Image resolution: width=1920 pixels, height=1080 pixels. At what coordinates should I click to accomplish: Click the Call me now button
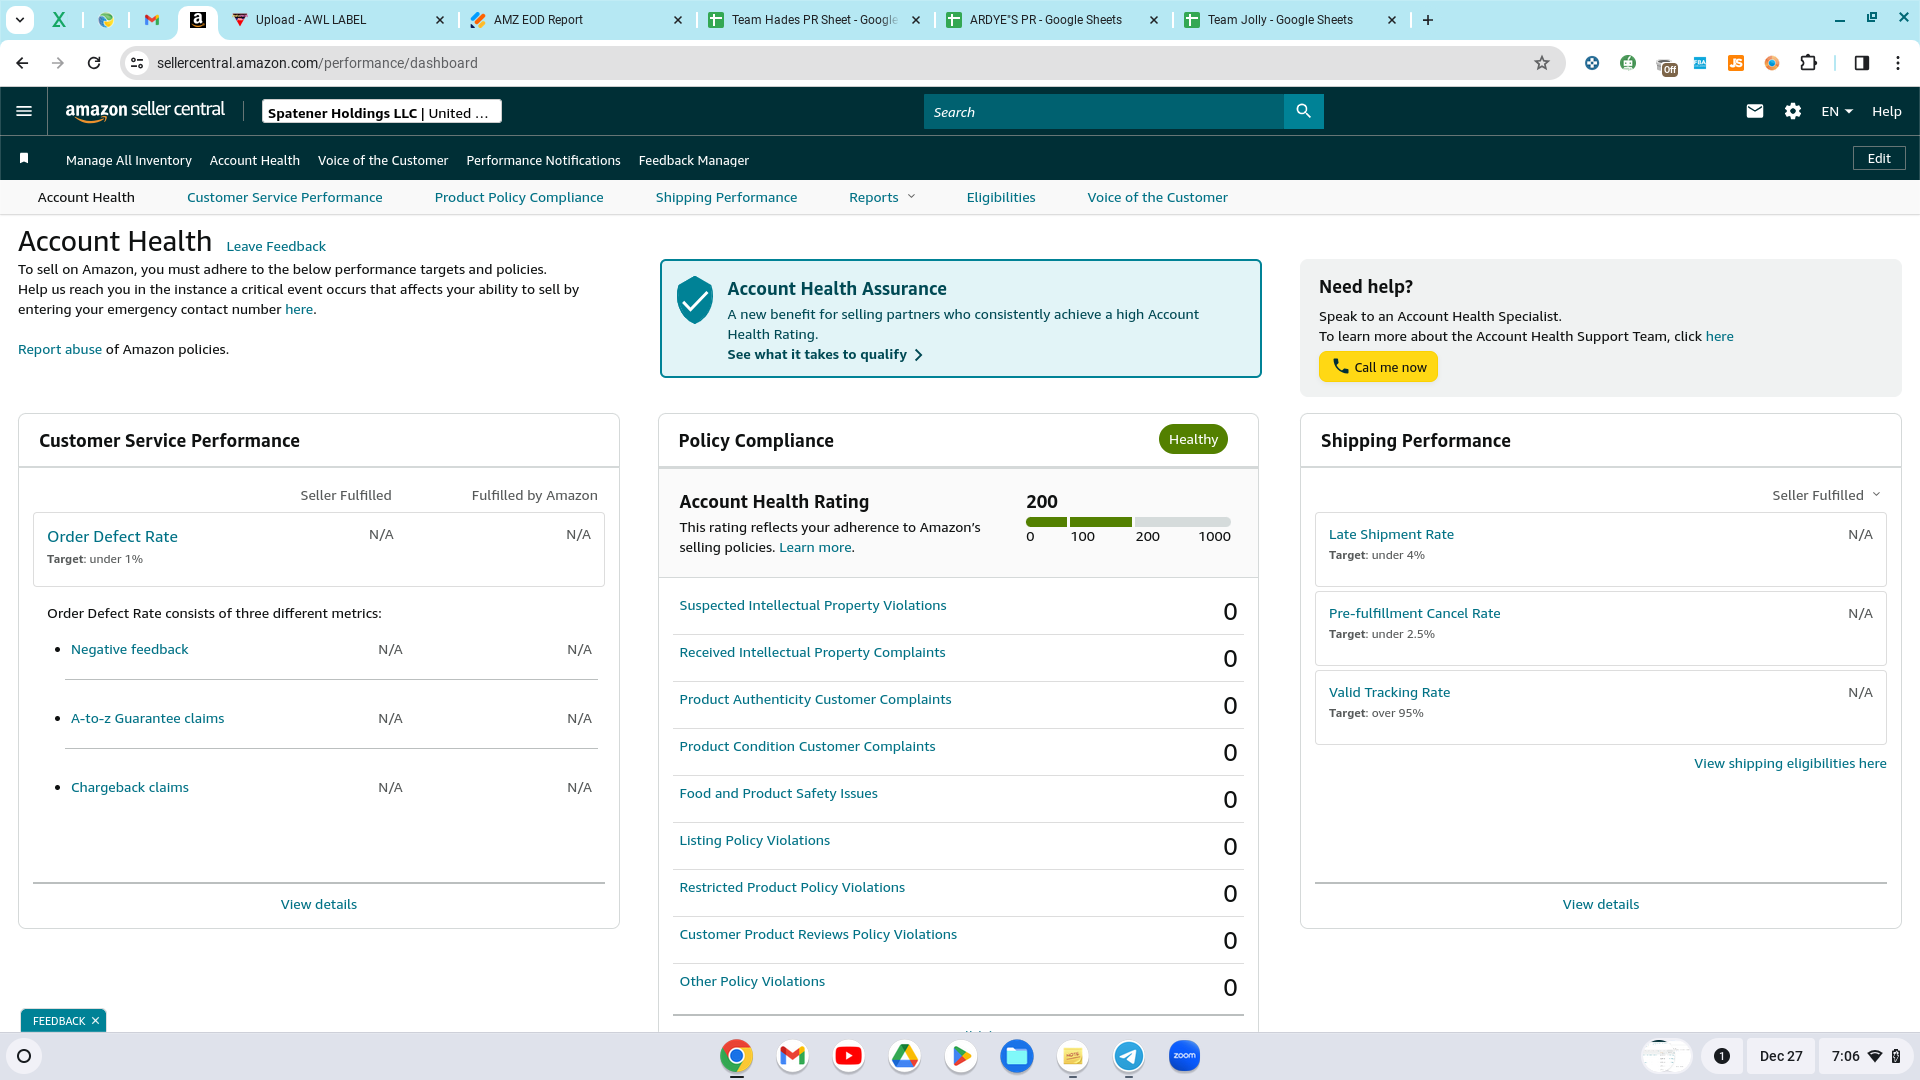(x=1378, y=367)
